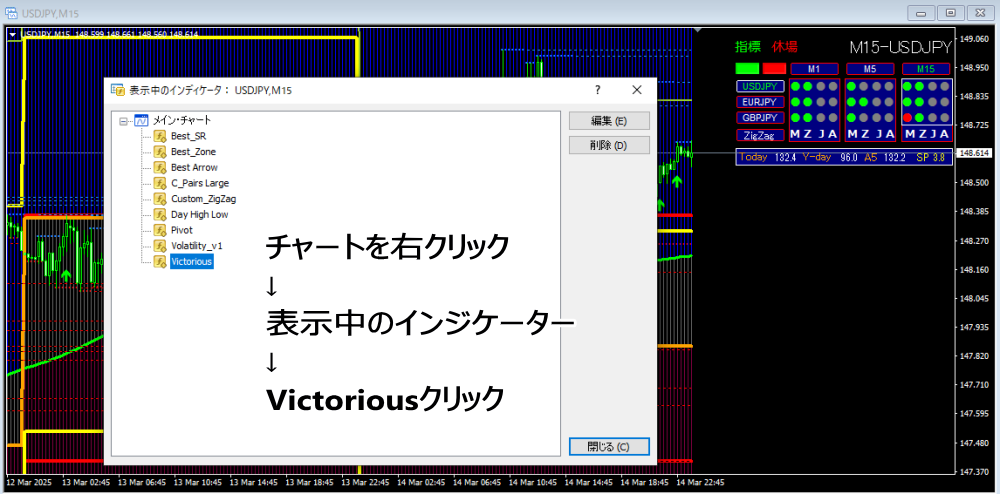Toggle the ZigZag panel button
The width and height of the screenshot is (1000, 494).
click(x=760, y=135)
